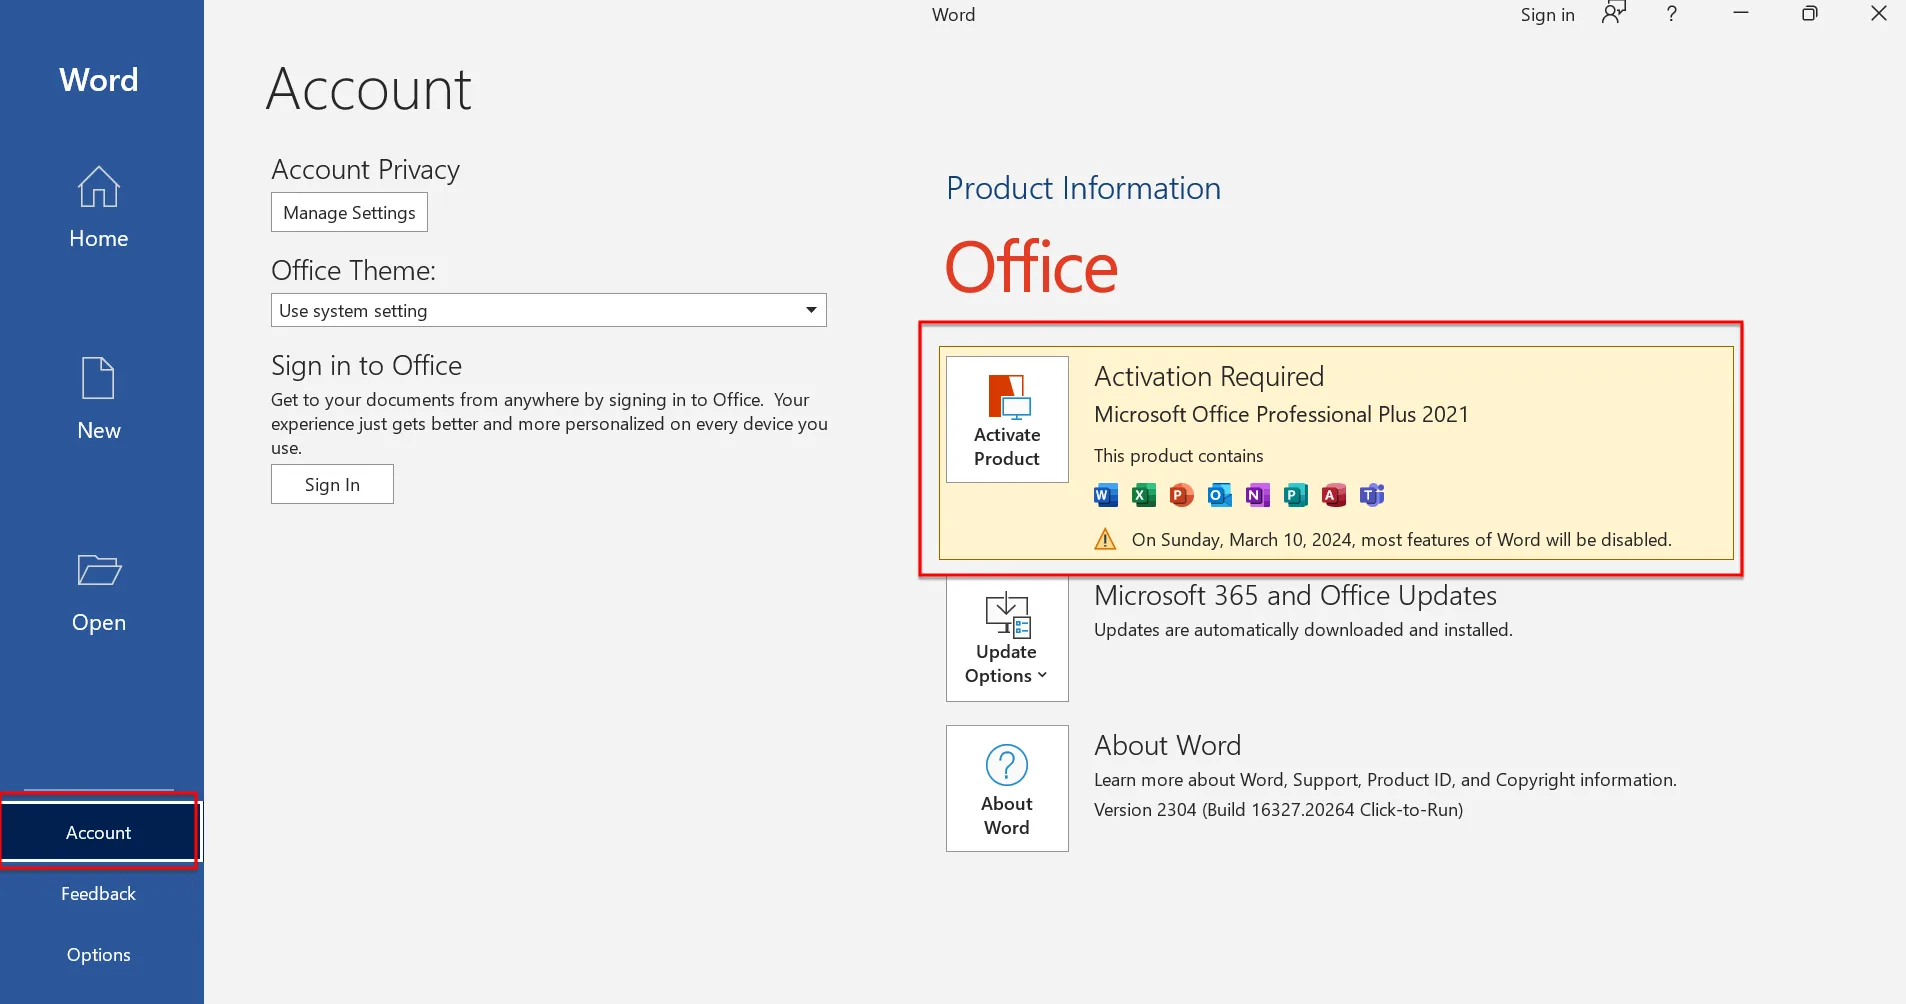
Task: Open the Help question mark in title bar
Action: pyautogui.click(x=1671, y=14)
